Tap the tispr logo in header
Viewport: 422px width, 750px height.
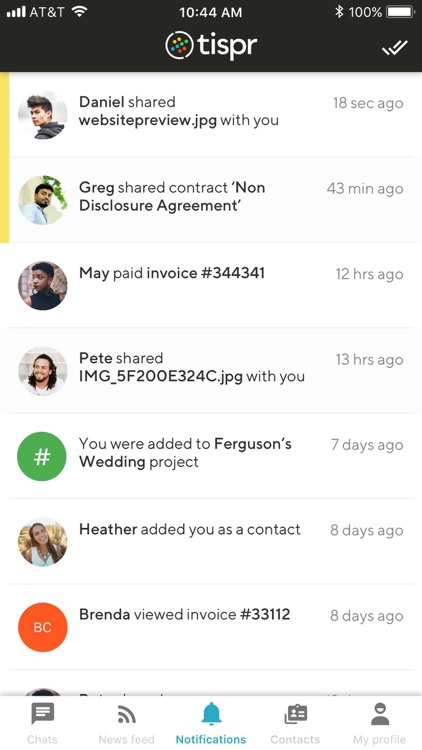(211, 46)
